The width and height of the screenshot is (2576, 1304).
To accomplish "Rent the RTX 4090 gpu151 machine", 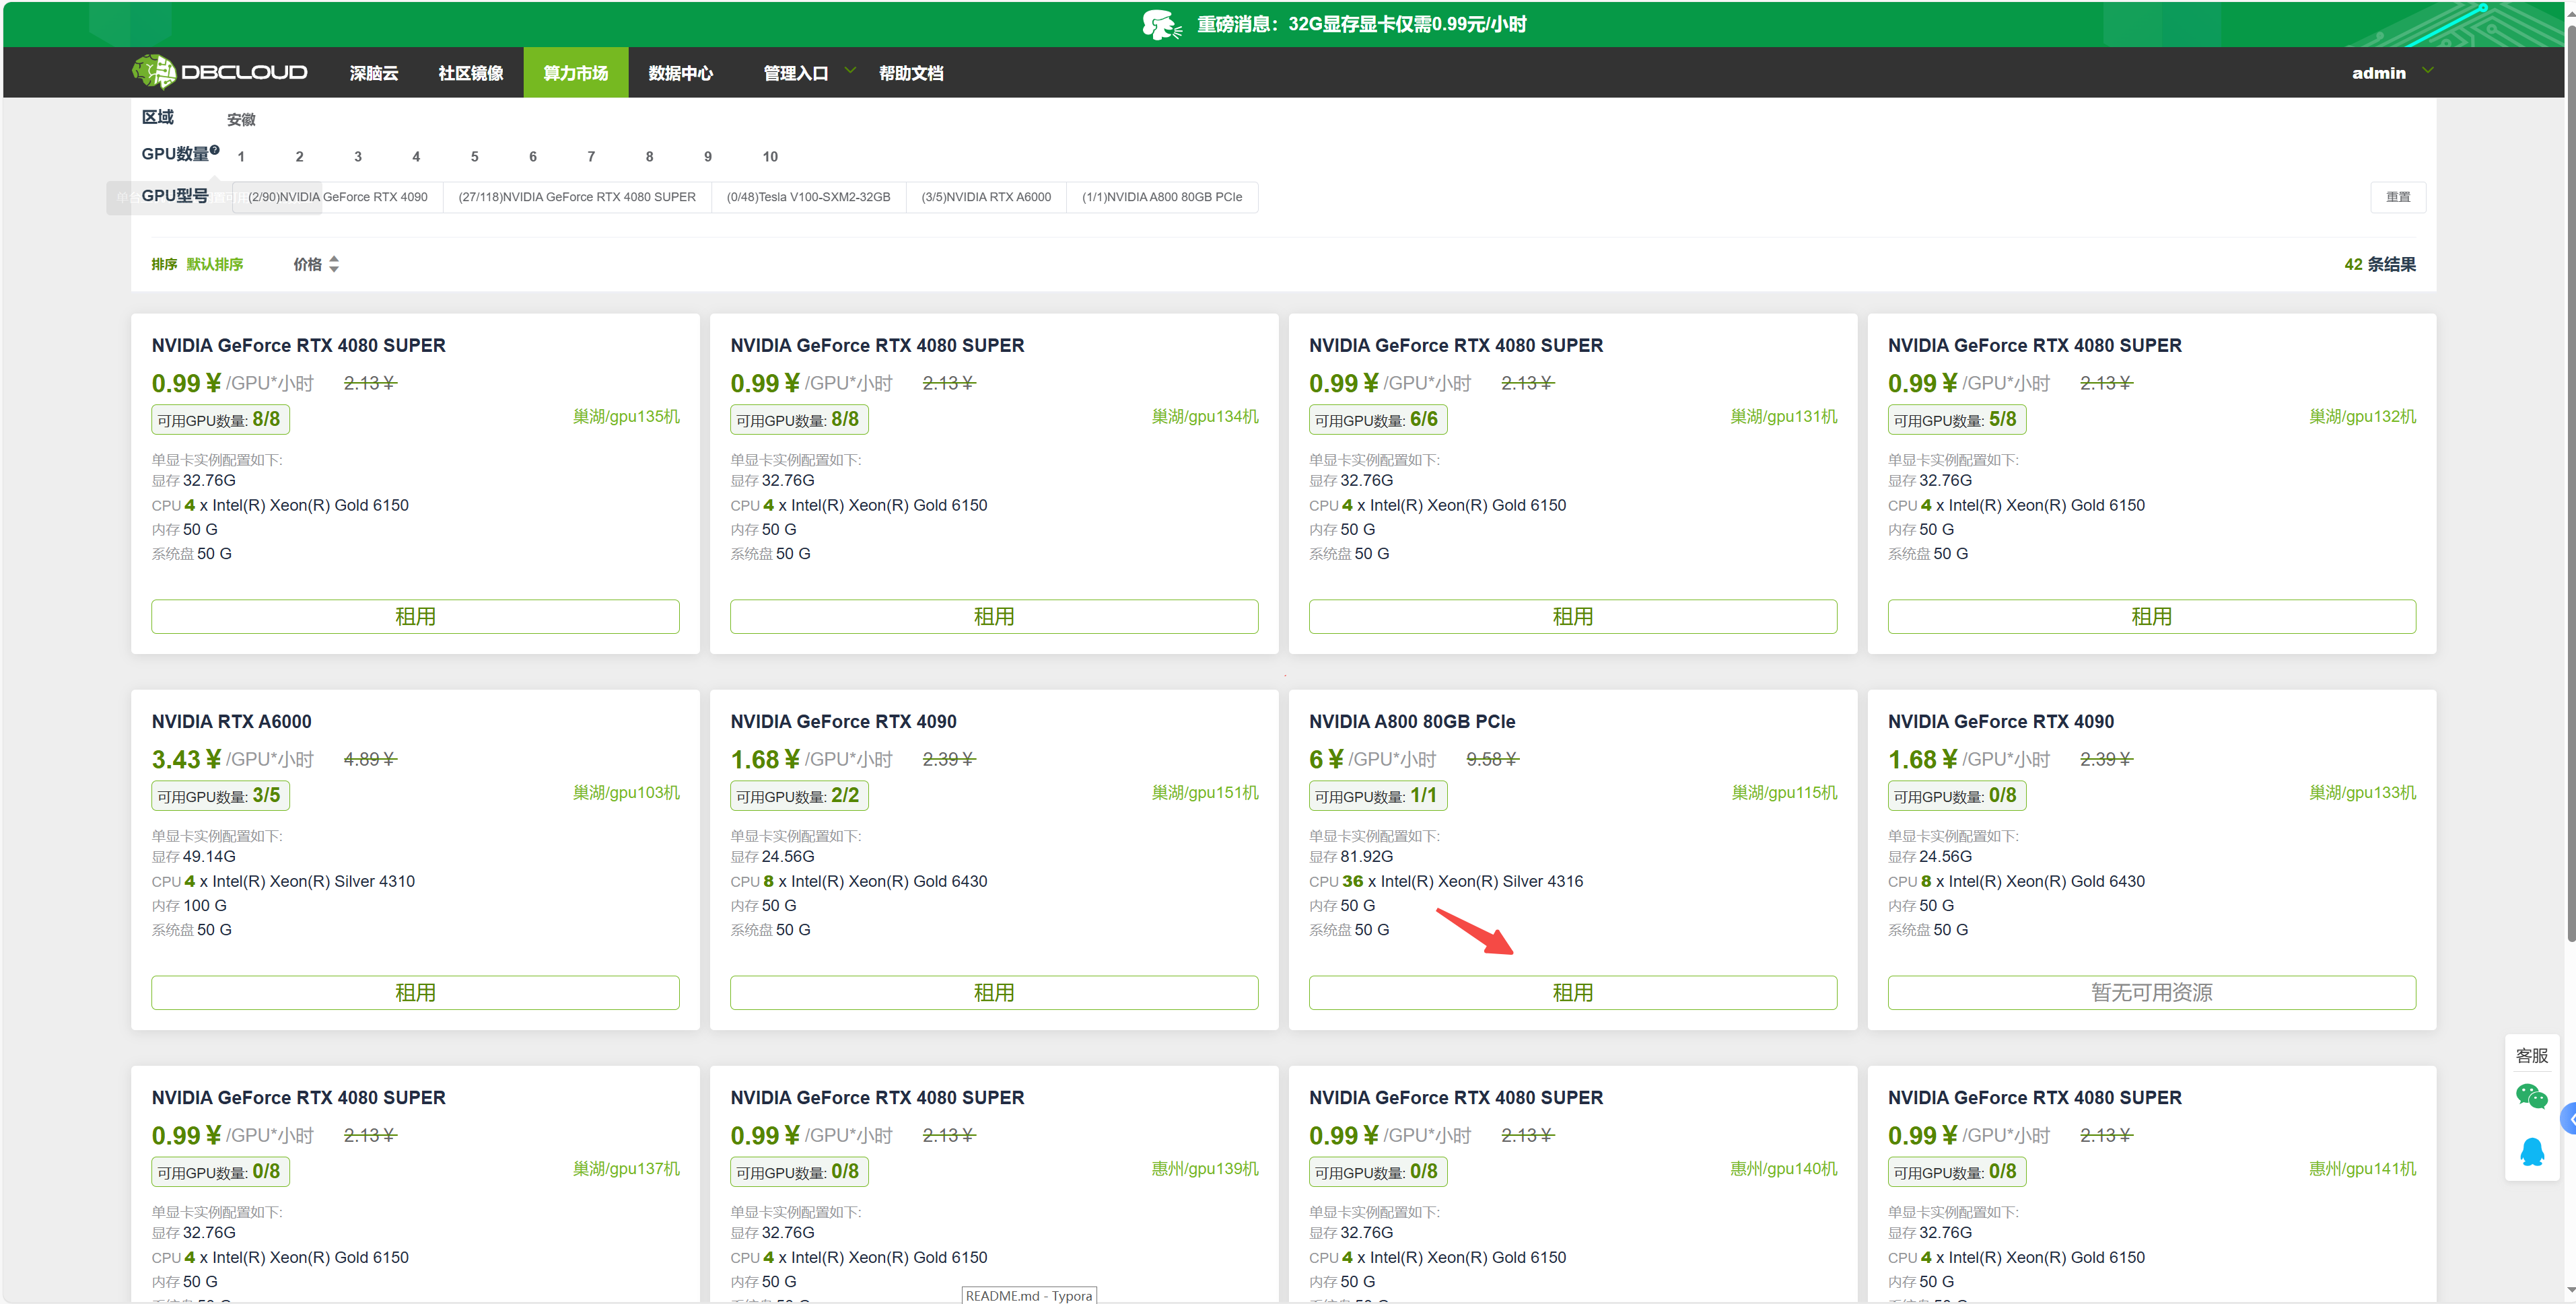I will coord(994,992).
